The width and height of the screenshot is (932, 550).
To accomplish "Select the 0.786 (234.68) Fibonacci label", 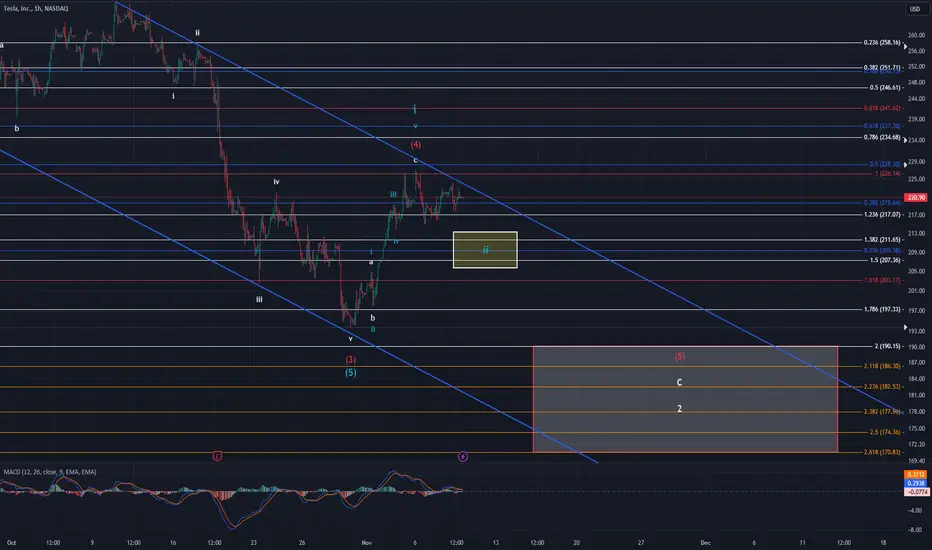I will (882, 137).
